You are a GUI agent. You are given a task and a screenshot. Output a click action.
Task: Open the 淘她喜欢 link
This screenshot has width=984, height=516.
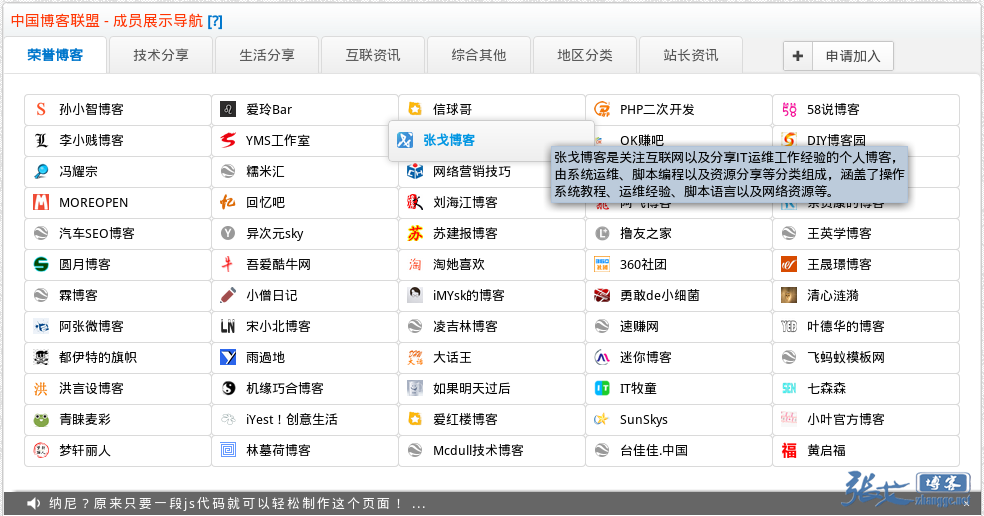(x=459, y=264)
